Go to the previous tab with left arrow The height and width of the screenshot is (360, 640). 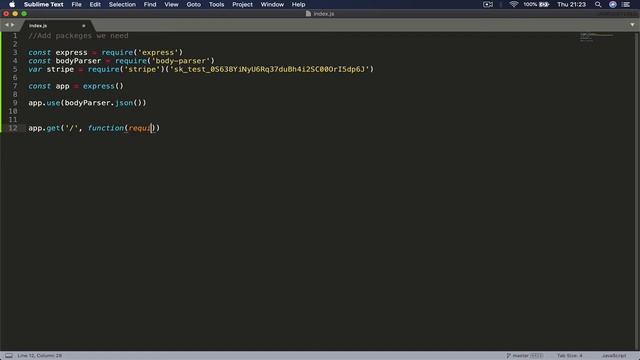6,25
